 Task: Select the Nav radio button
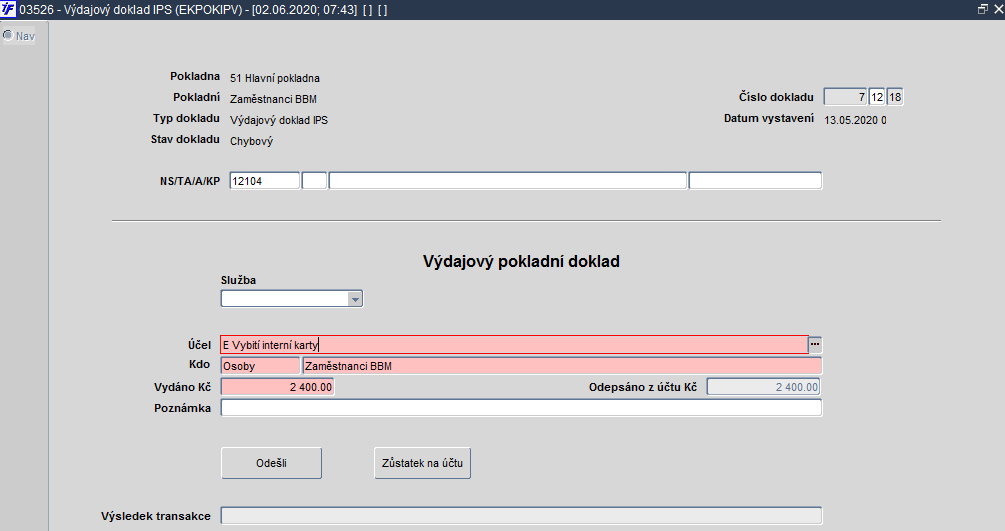8,35
